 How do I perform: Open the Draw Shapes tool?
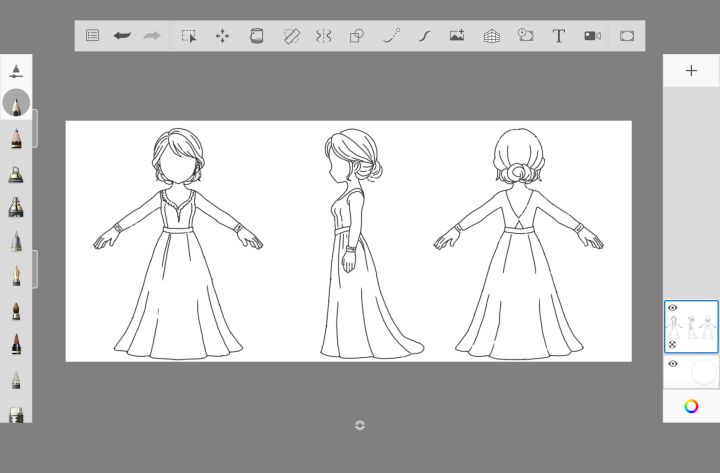tap(357, 36)
